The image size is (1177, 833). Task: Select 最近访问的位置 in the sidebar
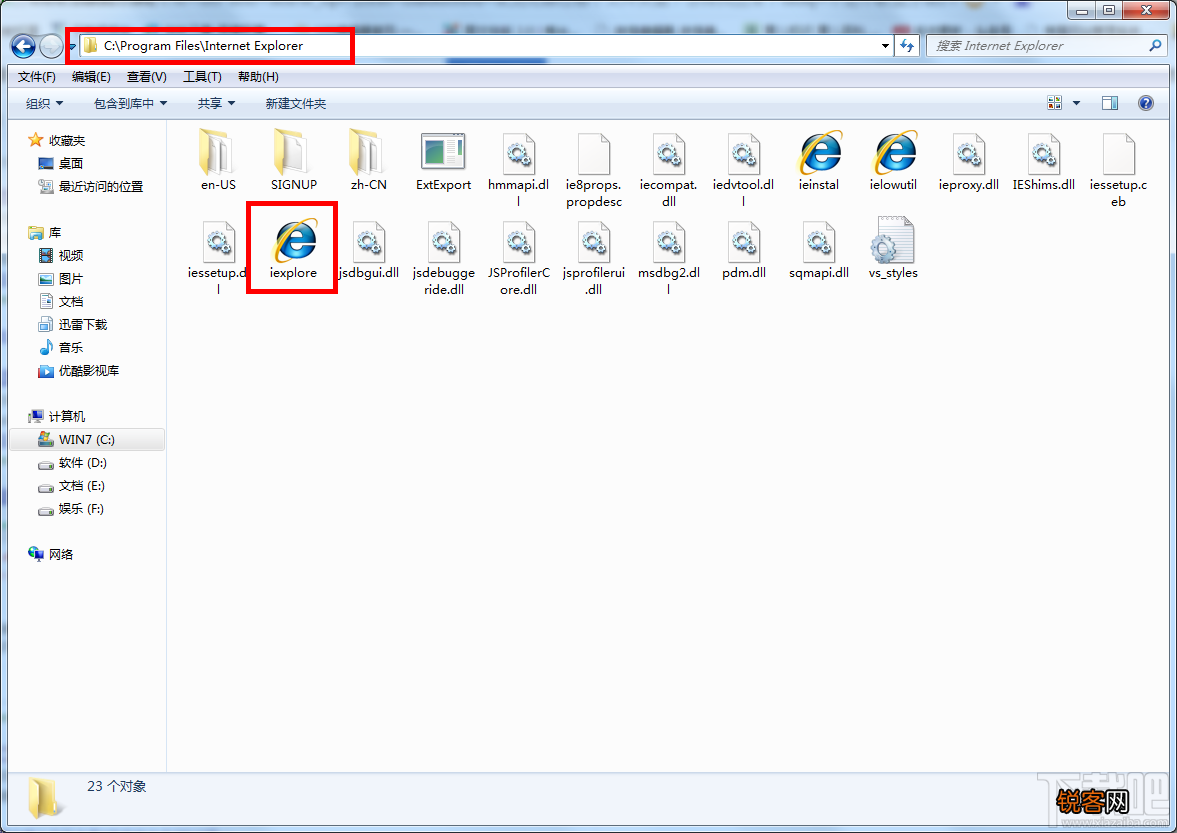pos(90,186)
